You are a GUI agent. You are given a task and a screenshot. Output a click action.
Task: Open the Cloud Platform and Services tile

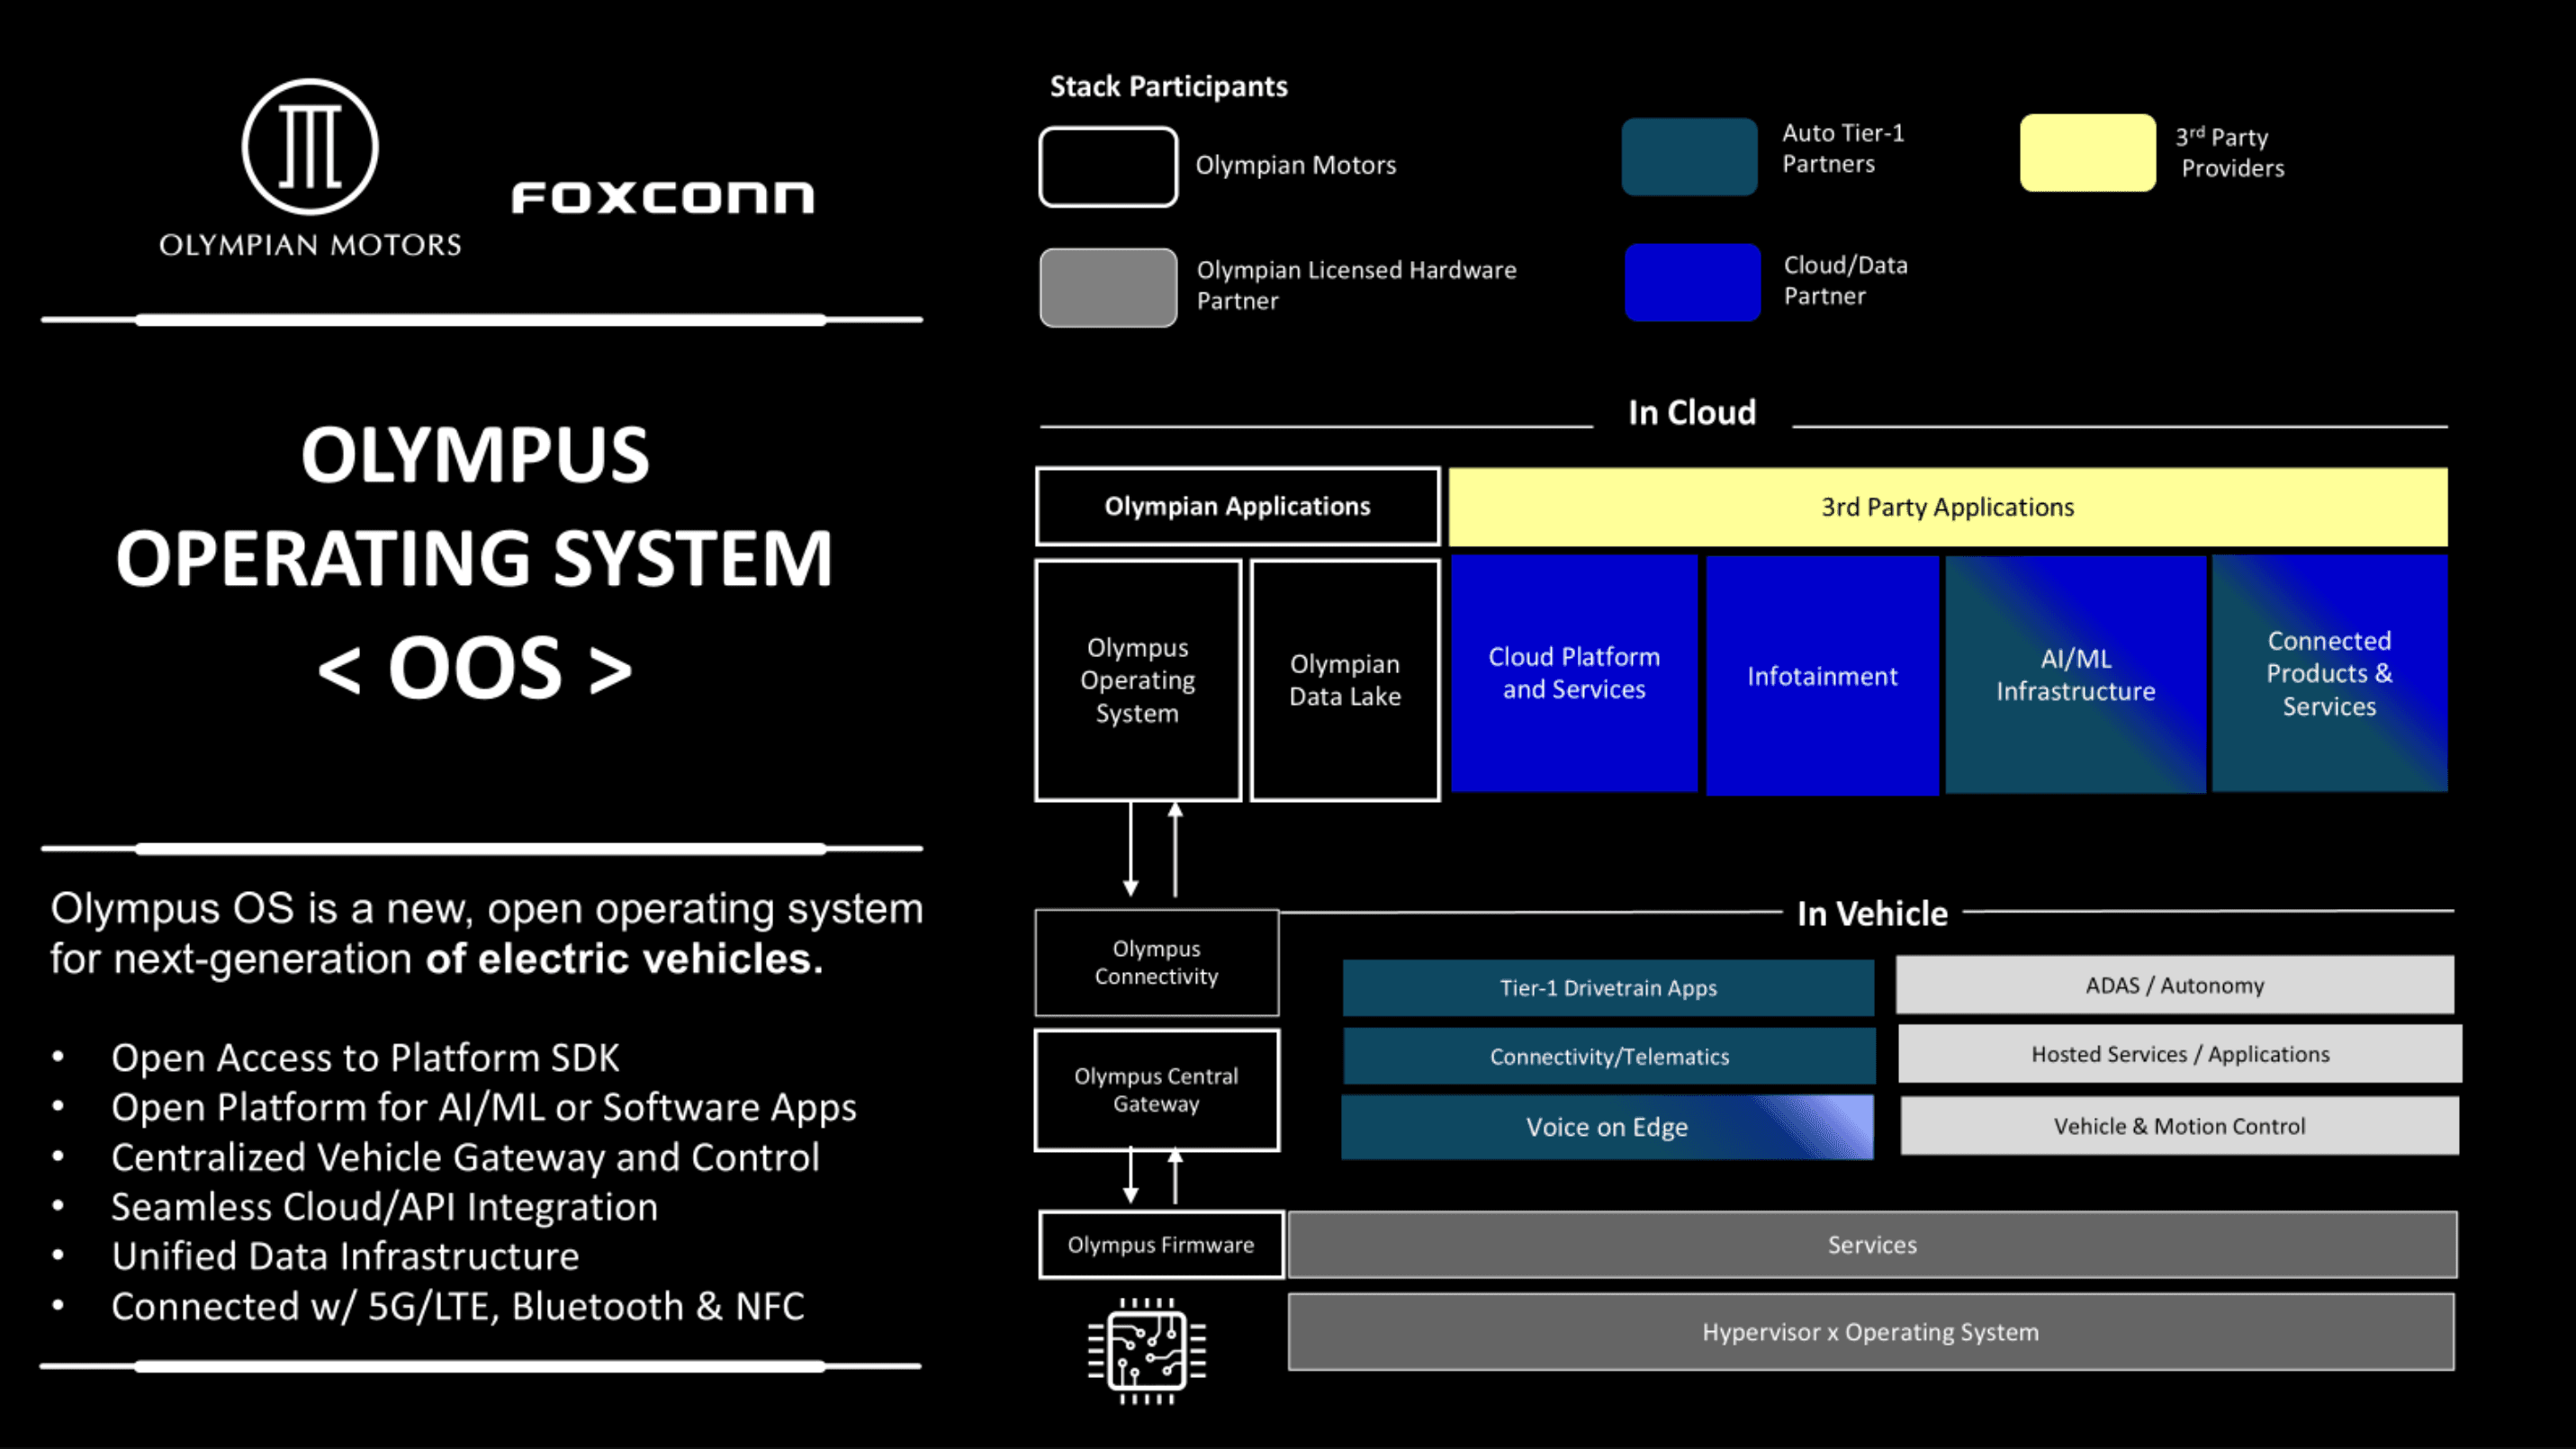pos(1574,673)
